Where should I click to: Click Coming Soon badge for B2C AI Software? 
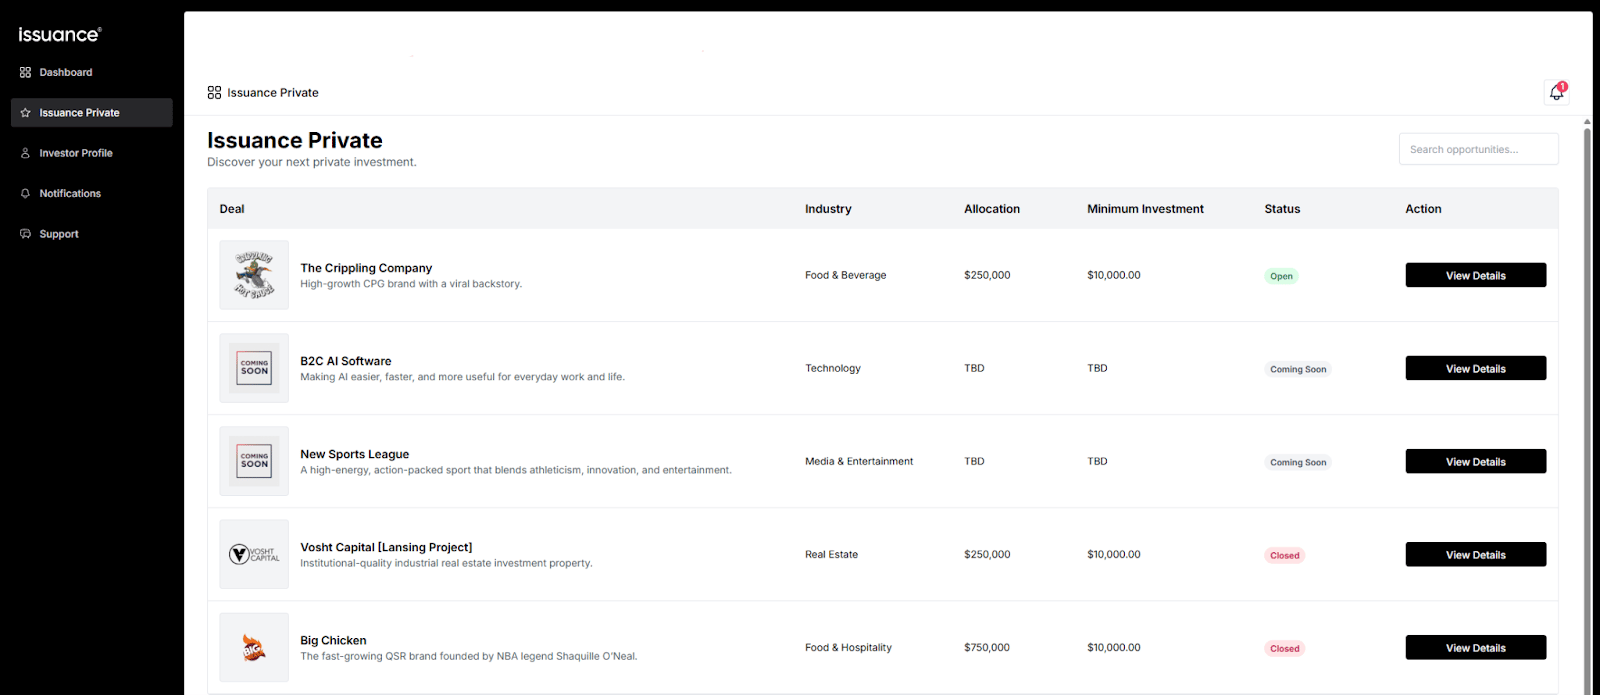point(1298,369)
